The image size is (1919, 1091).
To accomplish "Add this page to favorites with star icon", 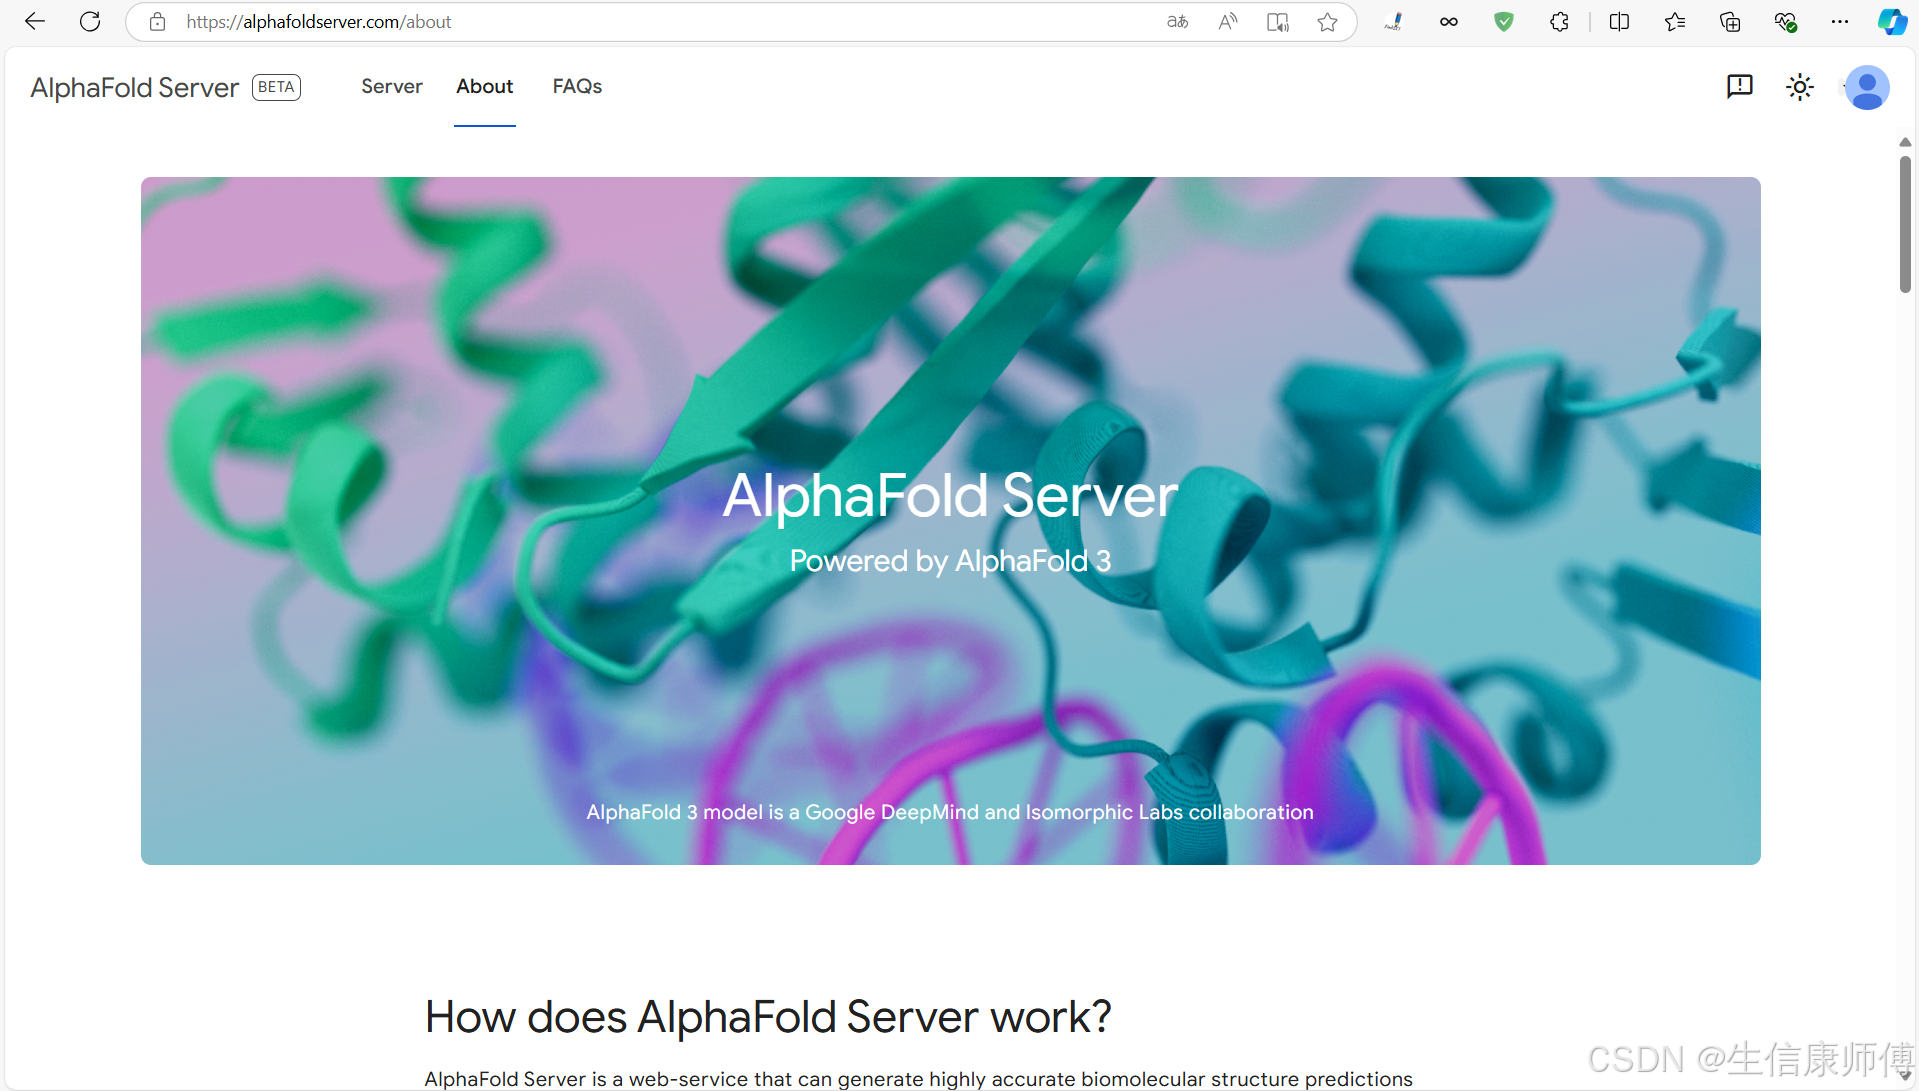I will tap(1327, 22).
